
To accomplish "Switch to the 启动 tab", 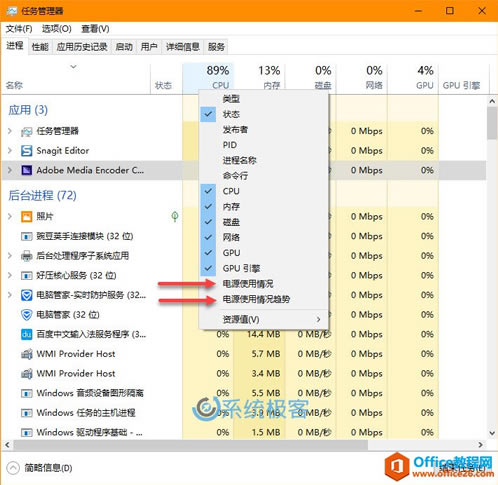I will click(124, 47).
